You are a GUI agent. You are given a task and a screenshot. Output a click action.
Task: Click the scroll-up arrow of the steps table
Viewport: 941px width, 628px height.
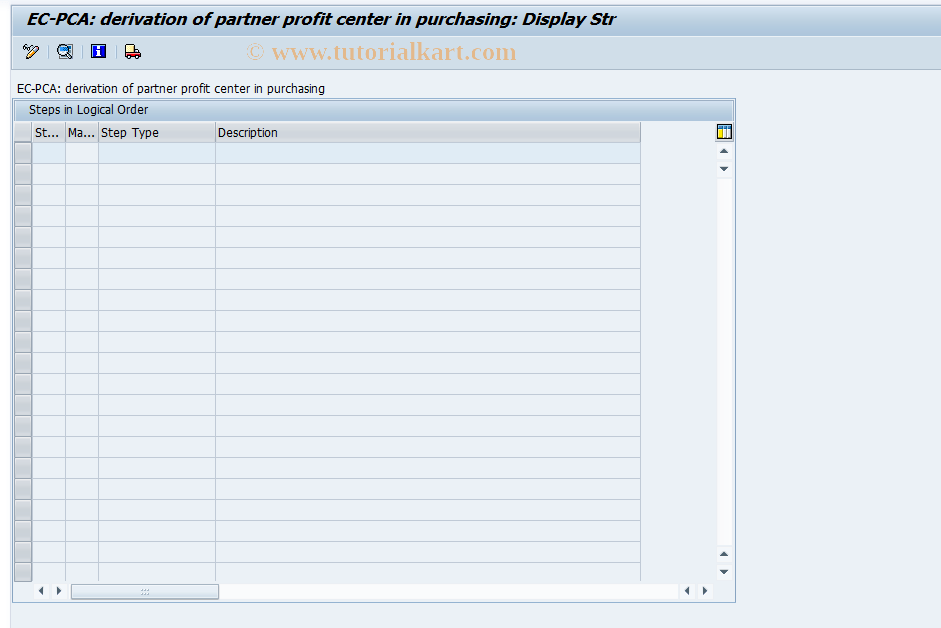[722, 151]
